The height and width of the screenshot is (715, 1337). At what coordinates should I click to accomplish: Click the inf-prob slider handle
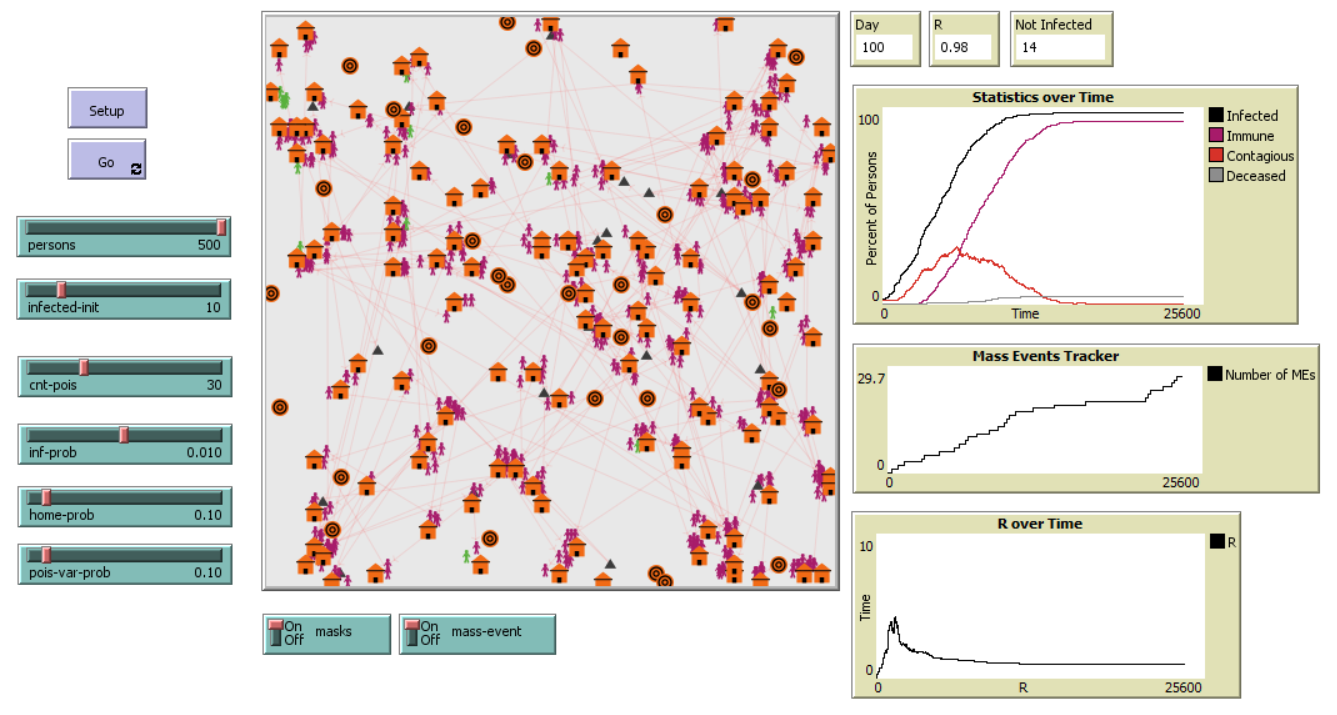point(124,434)
